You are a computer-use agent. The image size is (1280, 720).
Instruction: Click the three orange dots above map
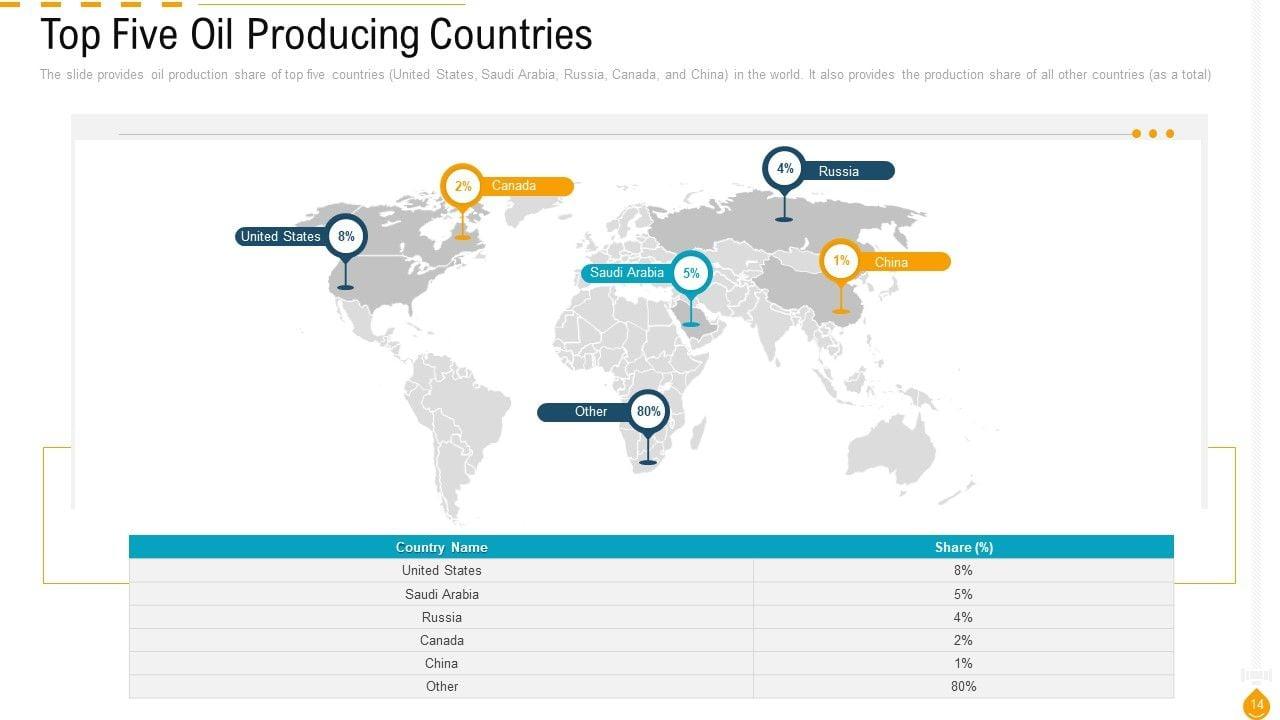[x=1152, y=134]
